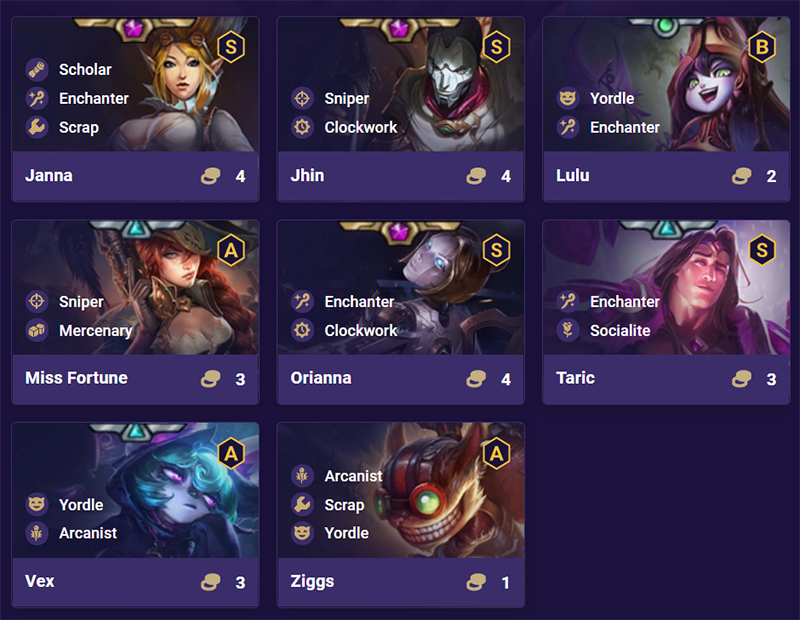Click the cost value 4 on Orianna's card

click(506, 379)
